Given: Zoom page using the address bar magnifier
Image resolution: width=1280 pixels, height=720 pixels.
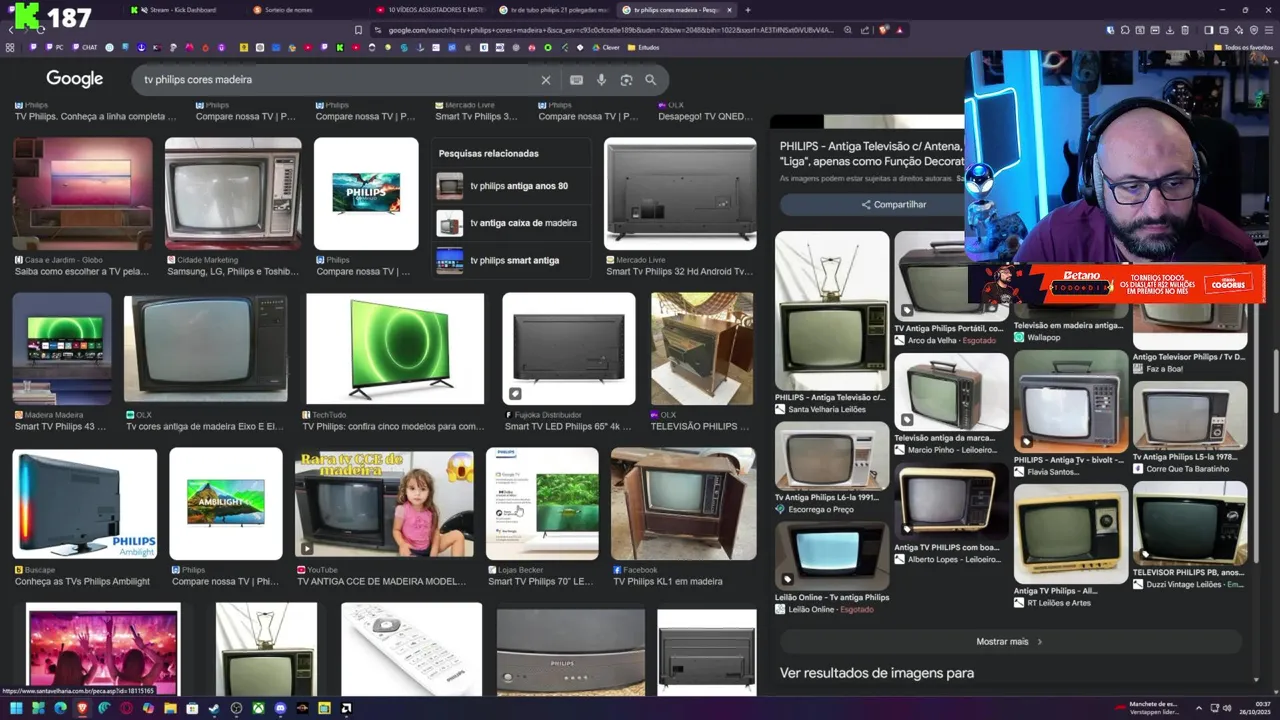Looking at the screenshot, I should pos(847,30).
